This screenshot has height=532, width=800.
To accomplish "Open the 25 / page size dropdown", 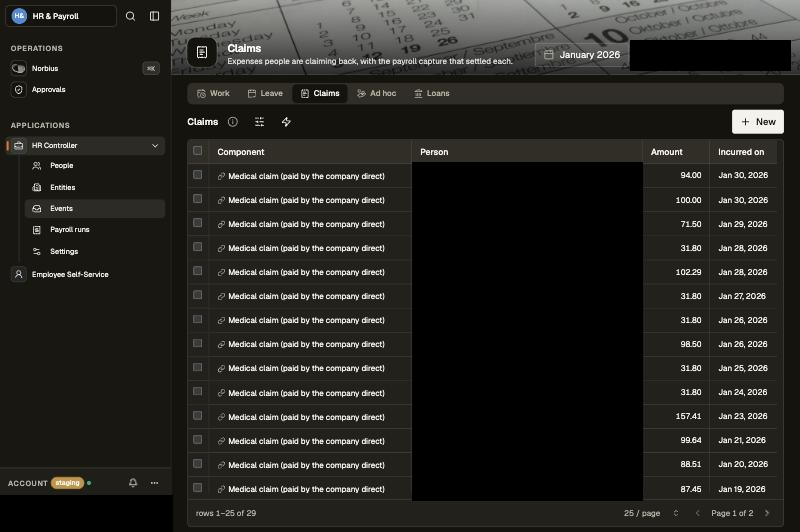I will point(652,513).
